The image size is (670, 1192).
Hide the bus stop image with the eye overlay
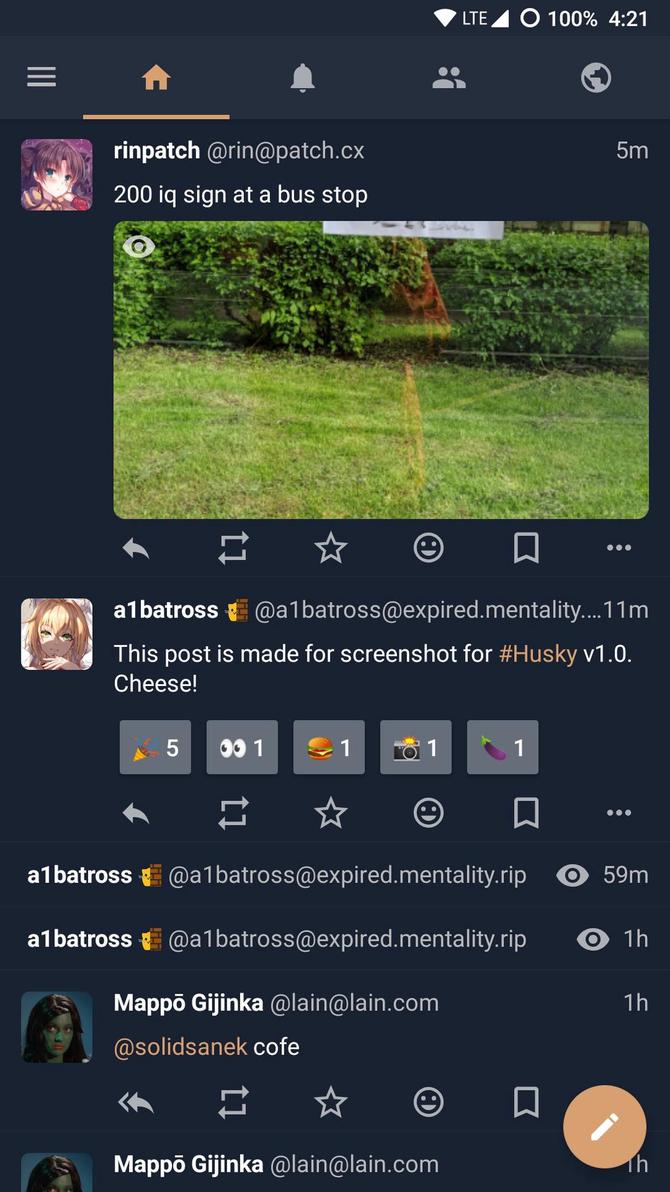point(140,246)
